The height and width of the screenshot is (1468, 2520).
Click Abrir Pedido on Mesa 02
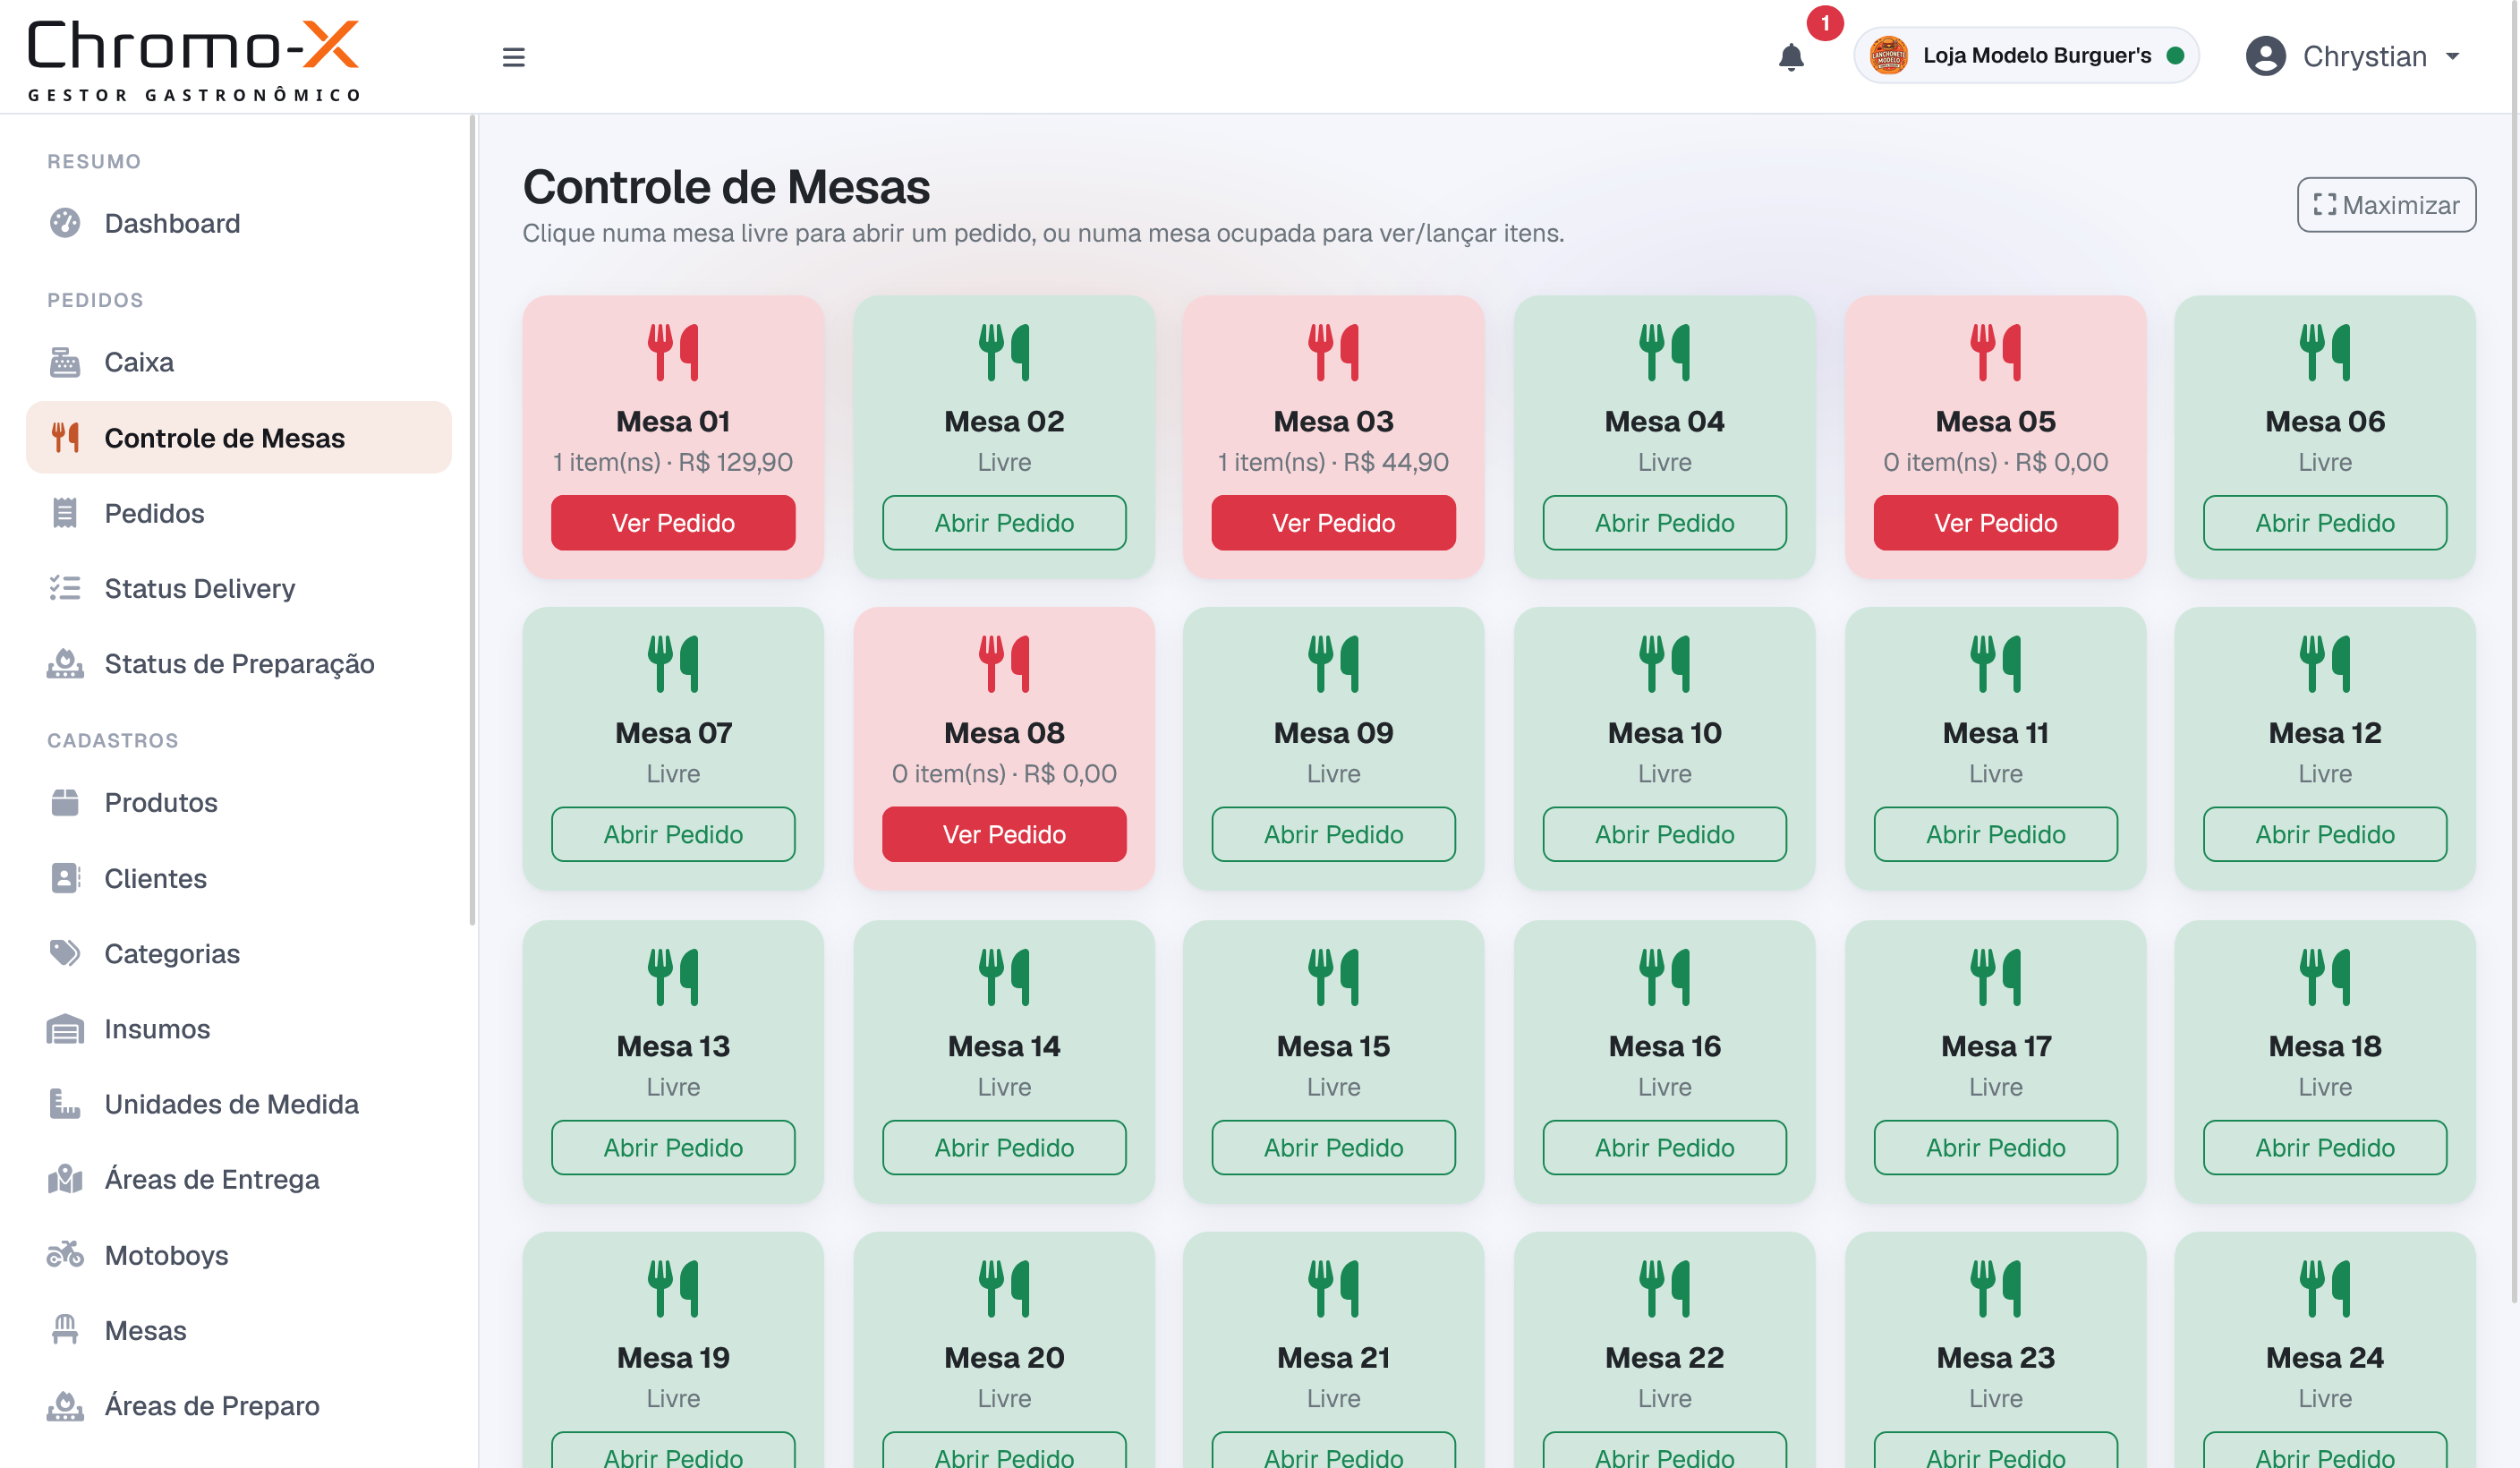[x=1004, y=523]
